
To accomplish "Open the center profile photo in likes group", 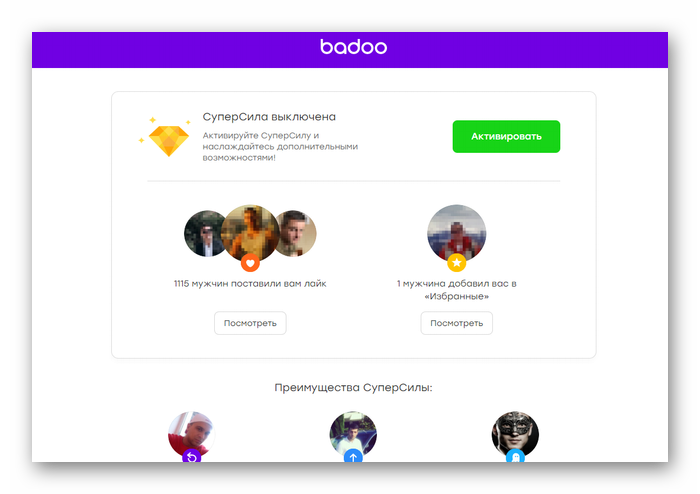I will [250, 233].
